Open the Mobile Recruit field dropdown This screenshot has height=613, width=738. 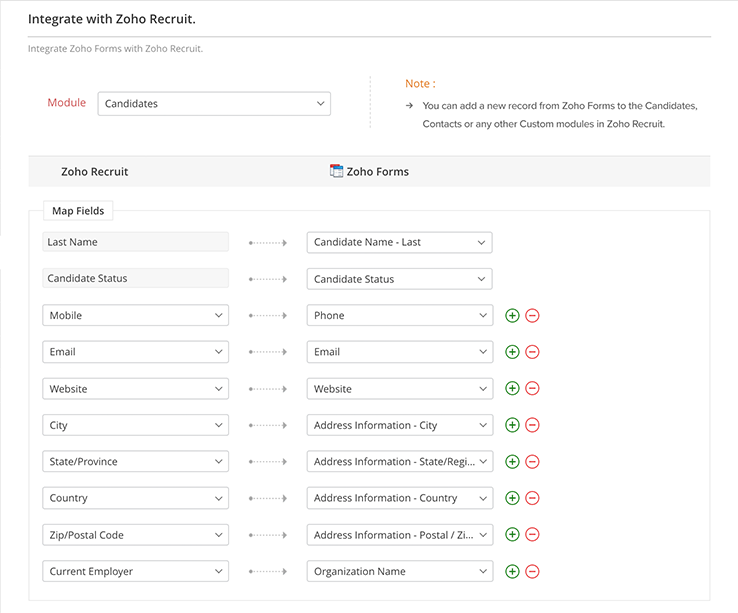point(136,315)
